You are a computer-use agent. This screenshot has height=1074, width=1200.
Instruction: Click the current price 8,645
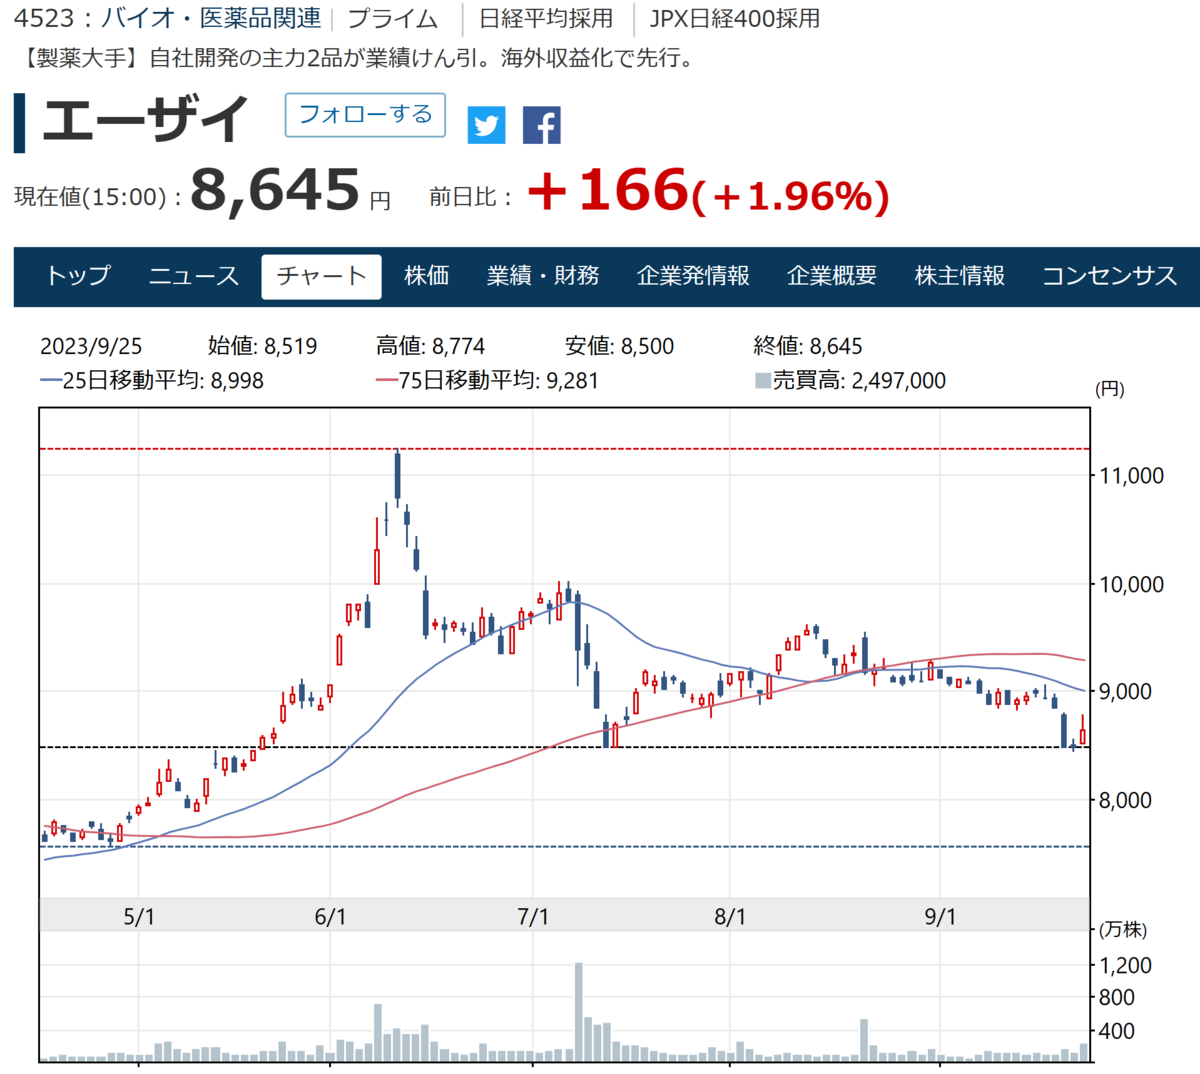(x=275, y=190)
